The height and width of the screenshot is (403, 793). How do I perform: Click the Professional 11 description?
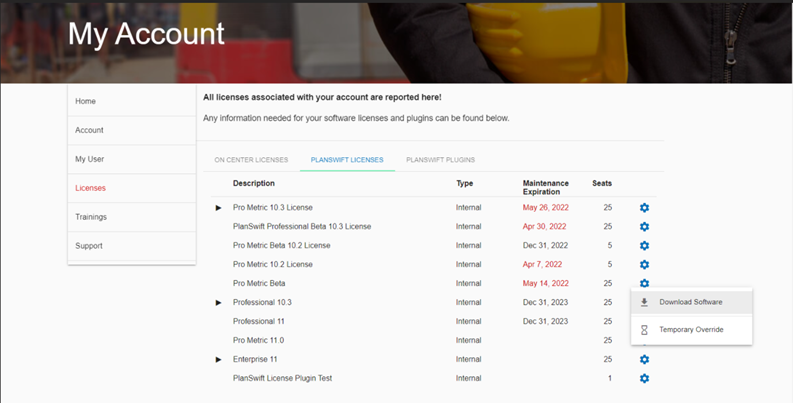[x=258, y=322]
